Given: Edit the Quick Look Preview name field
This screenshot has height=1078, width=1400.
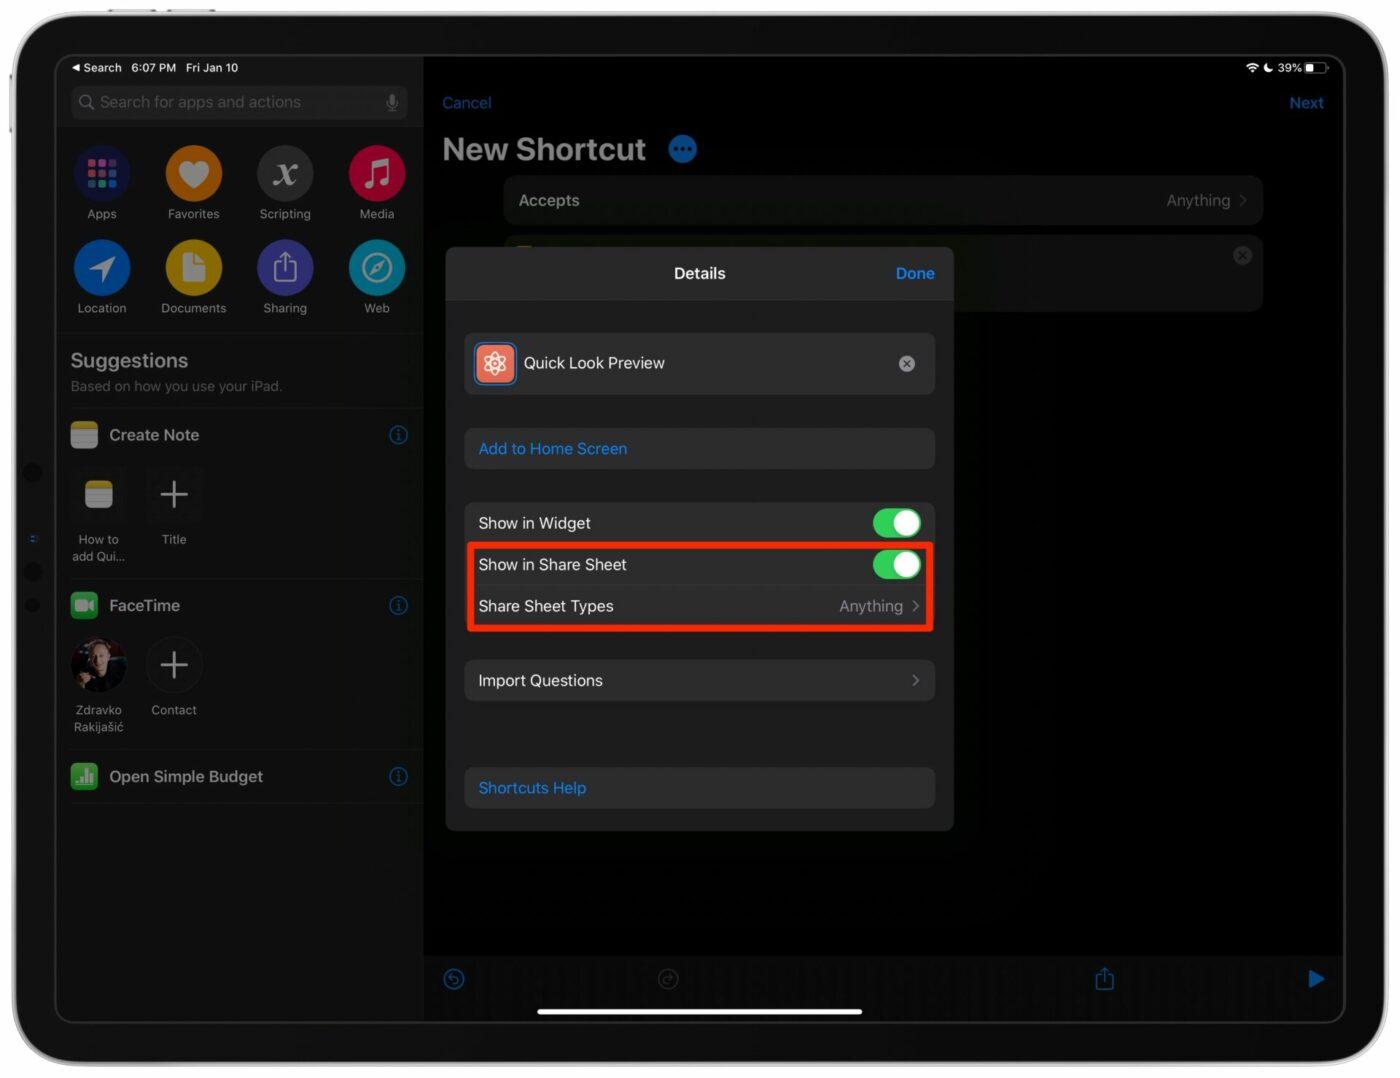Looking at the screenshot, I should pos(699,363).
